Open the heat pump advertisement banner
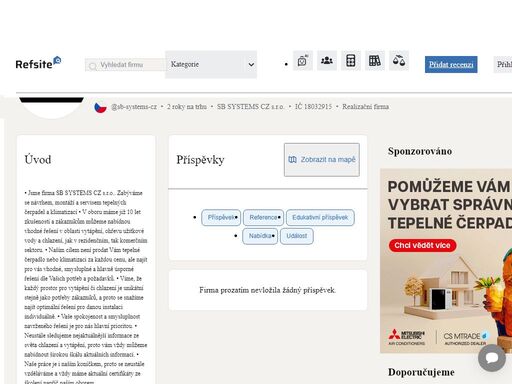The width and height of the screenshot is (512, 384). pos(446,261)
